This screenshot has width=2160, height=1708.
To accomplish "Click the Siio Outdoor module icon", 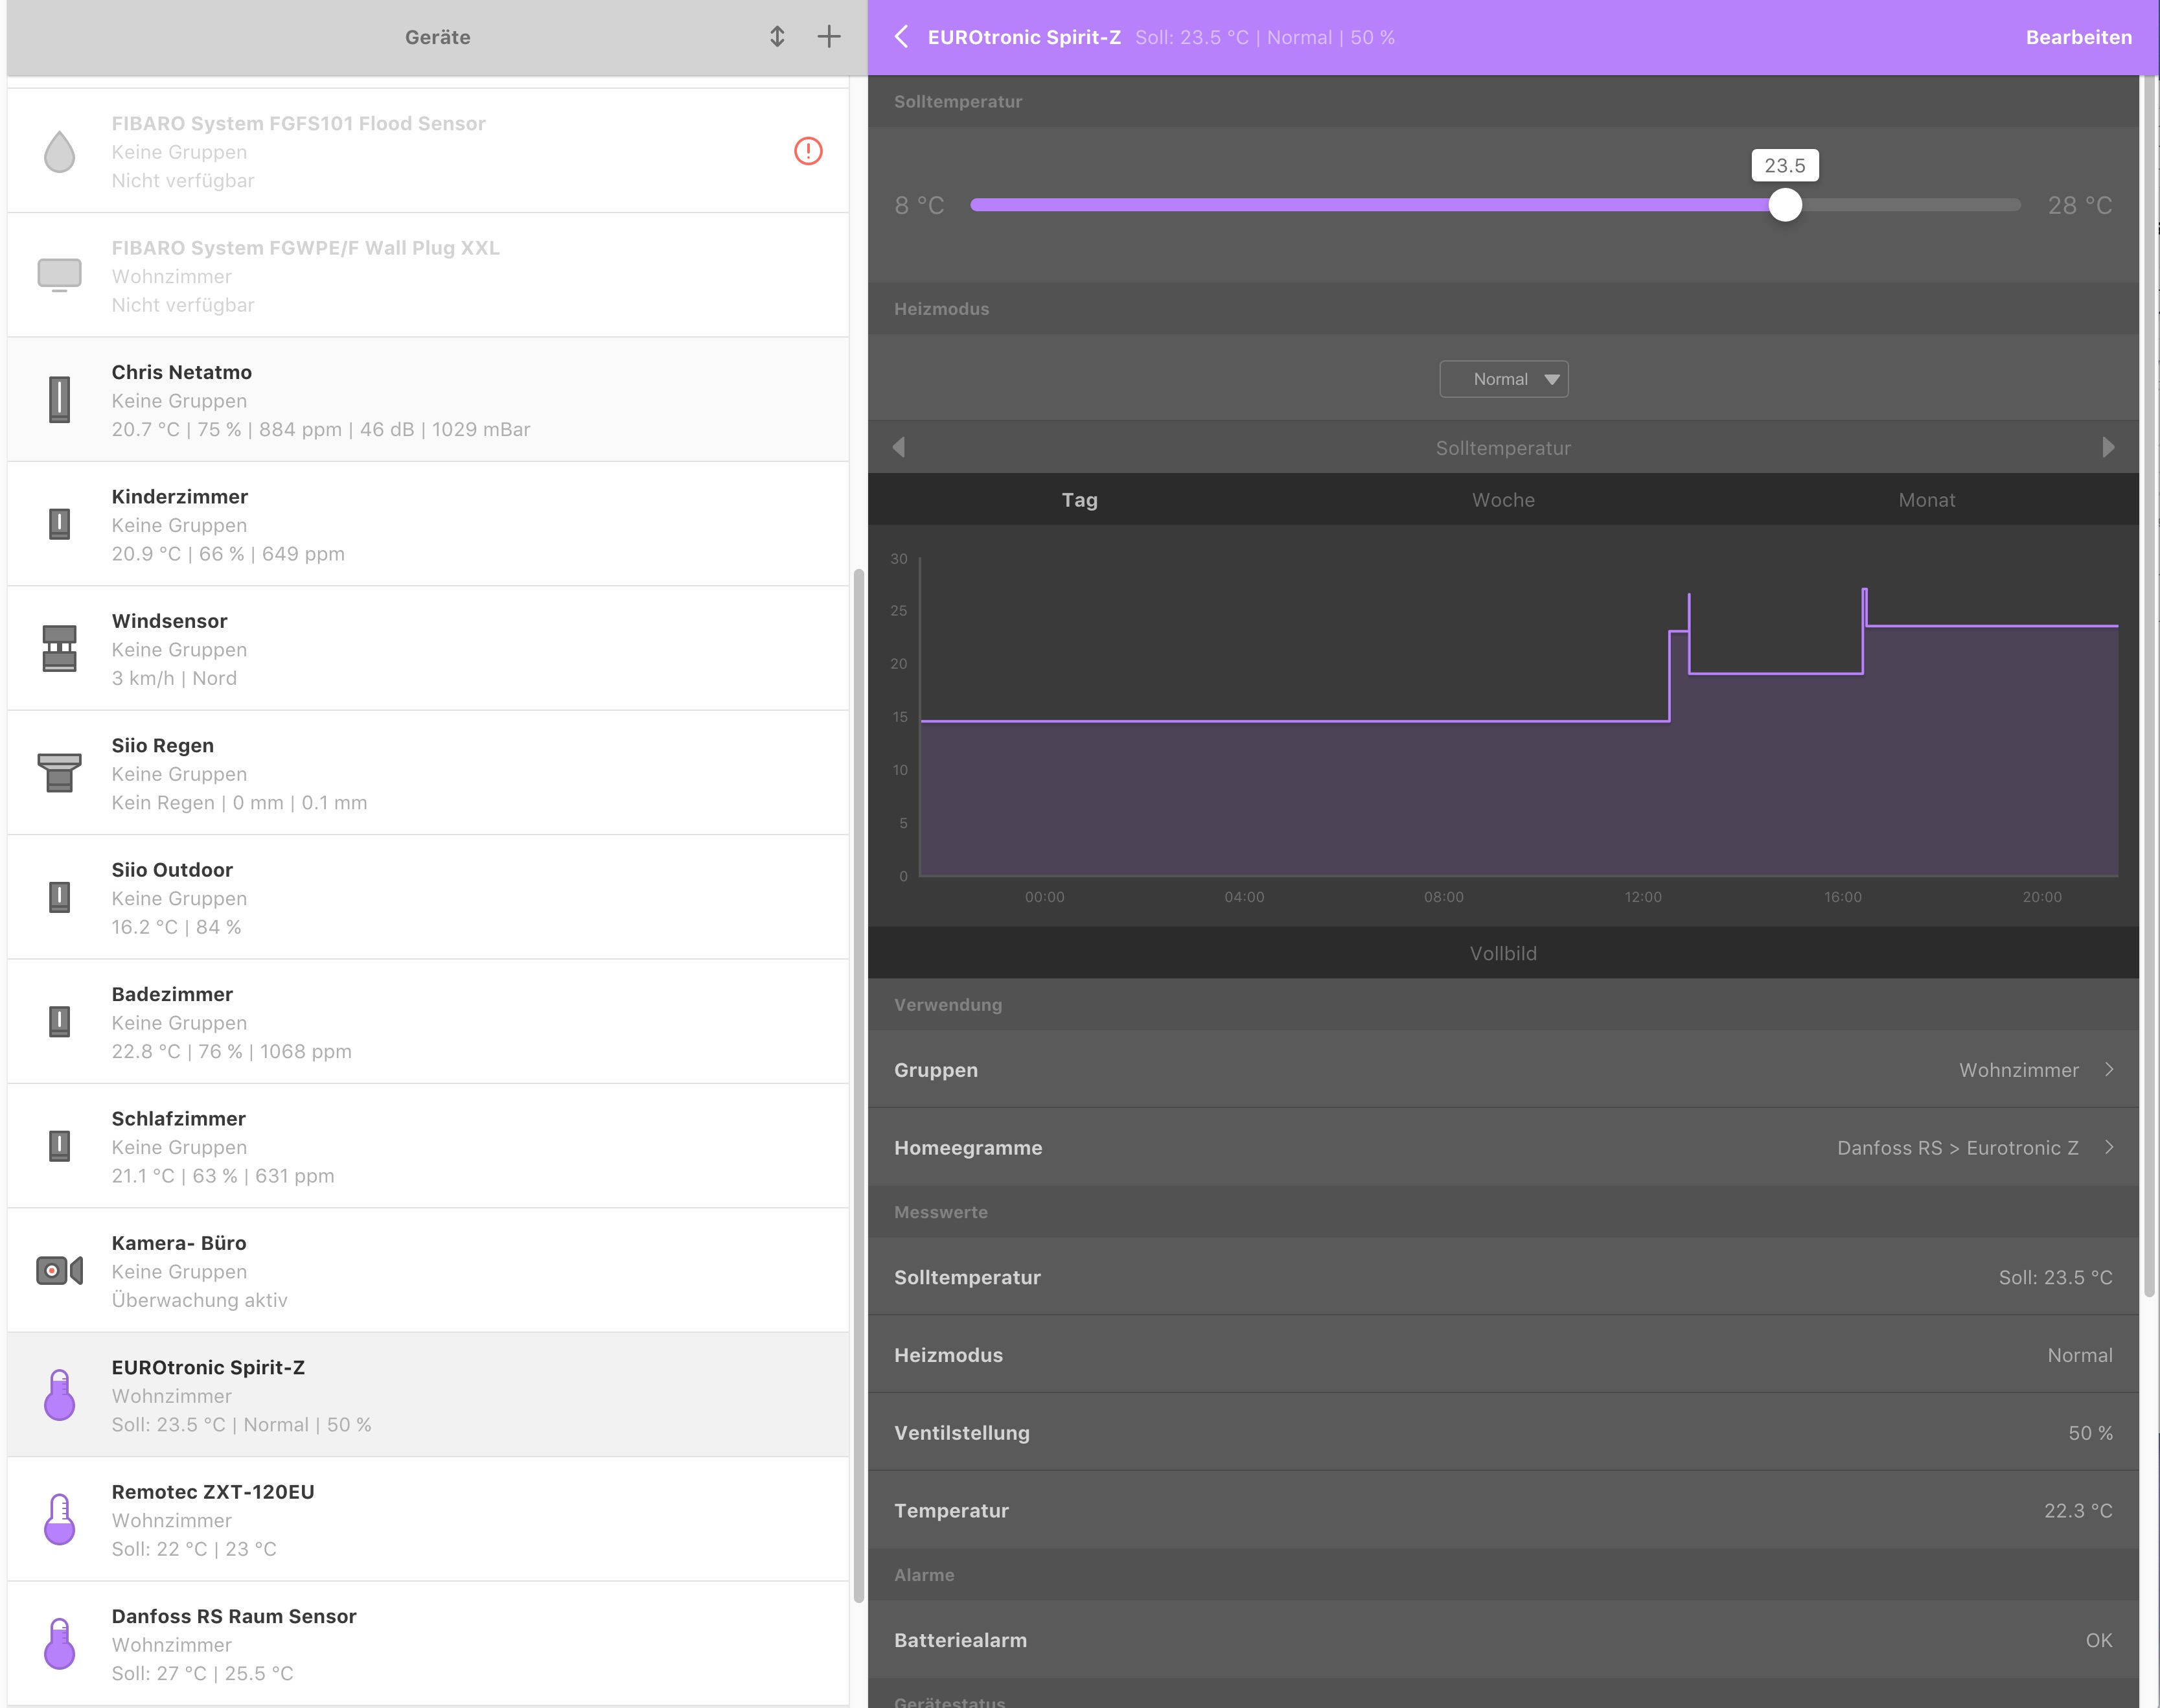I will tap(60, 897).
